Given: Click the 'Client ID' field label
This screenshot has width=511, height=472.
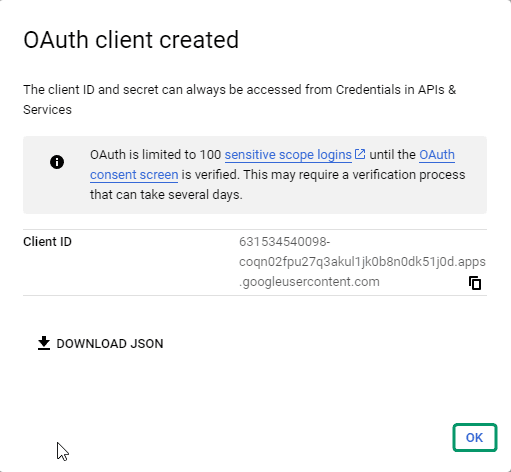Looking at the screenshot, I should tap(47, 242).
